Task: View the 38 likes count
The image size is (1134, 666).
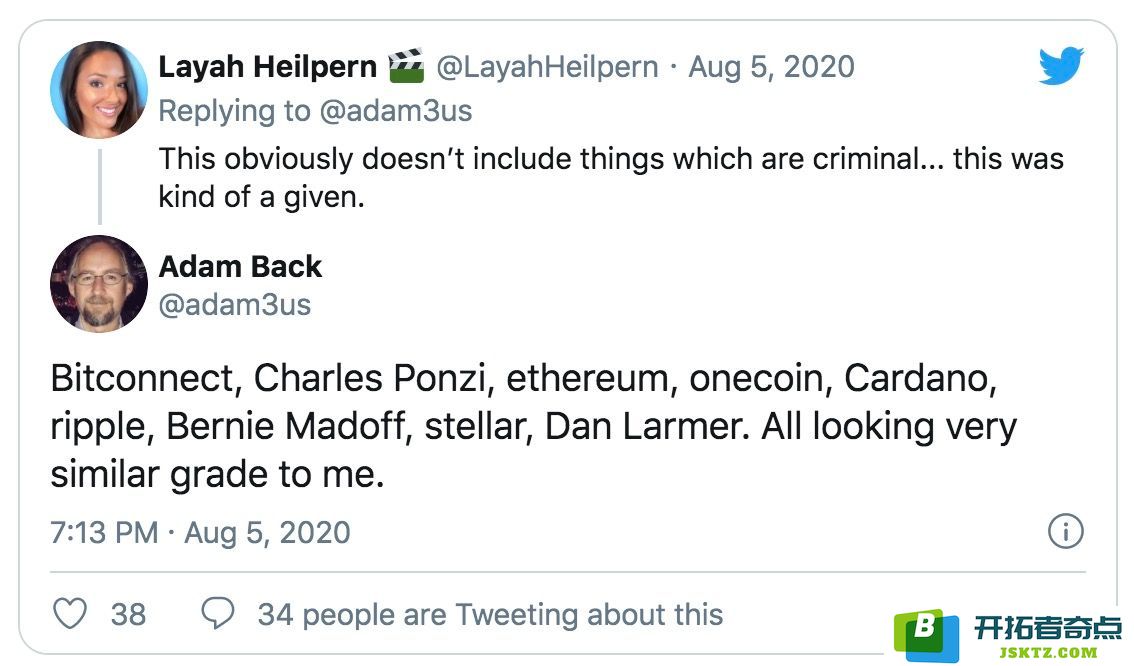Action: (129, 615)
